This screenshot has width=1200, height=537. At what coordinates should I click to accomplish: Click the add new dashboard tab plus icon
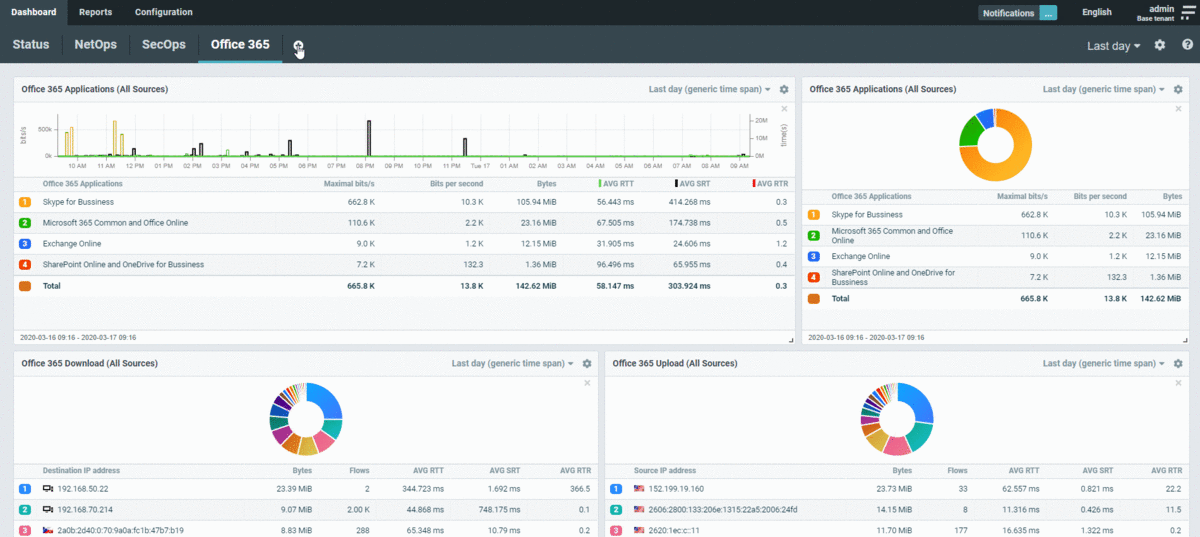click(298, 46)
